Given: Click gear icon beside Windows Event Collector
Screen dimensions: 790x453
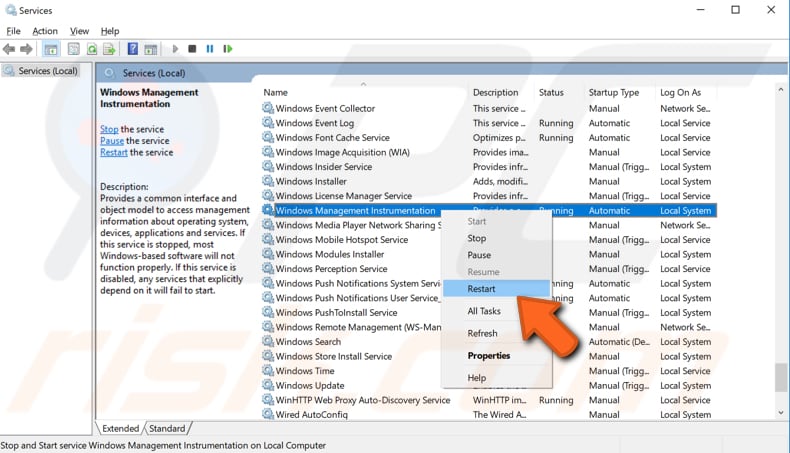Looking at the screenshot, I should (x=268, y=108).
